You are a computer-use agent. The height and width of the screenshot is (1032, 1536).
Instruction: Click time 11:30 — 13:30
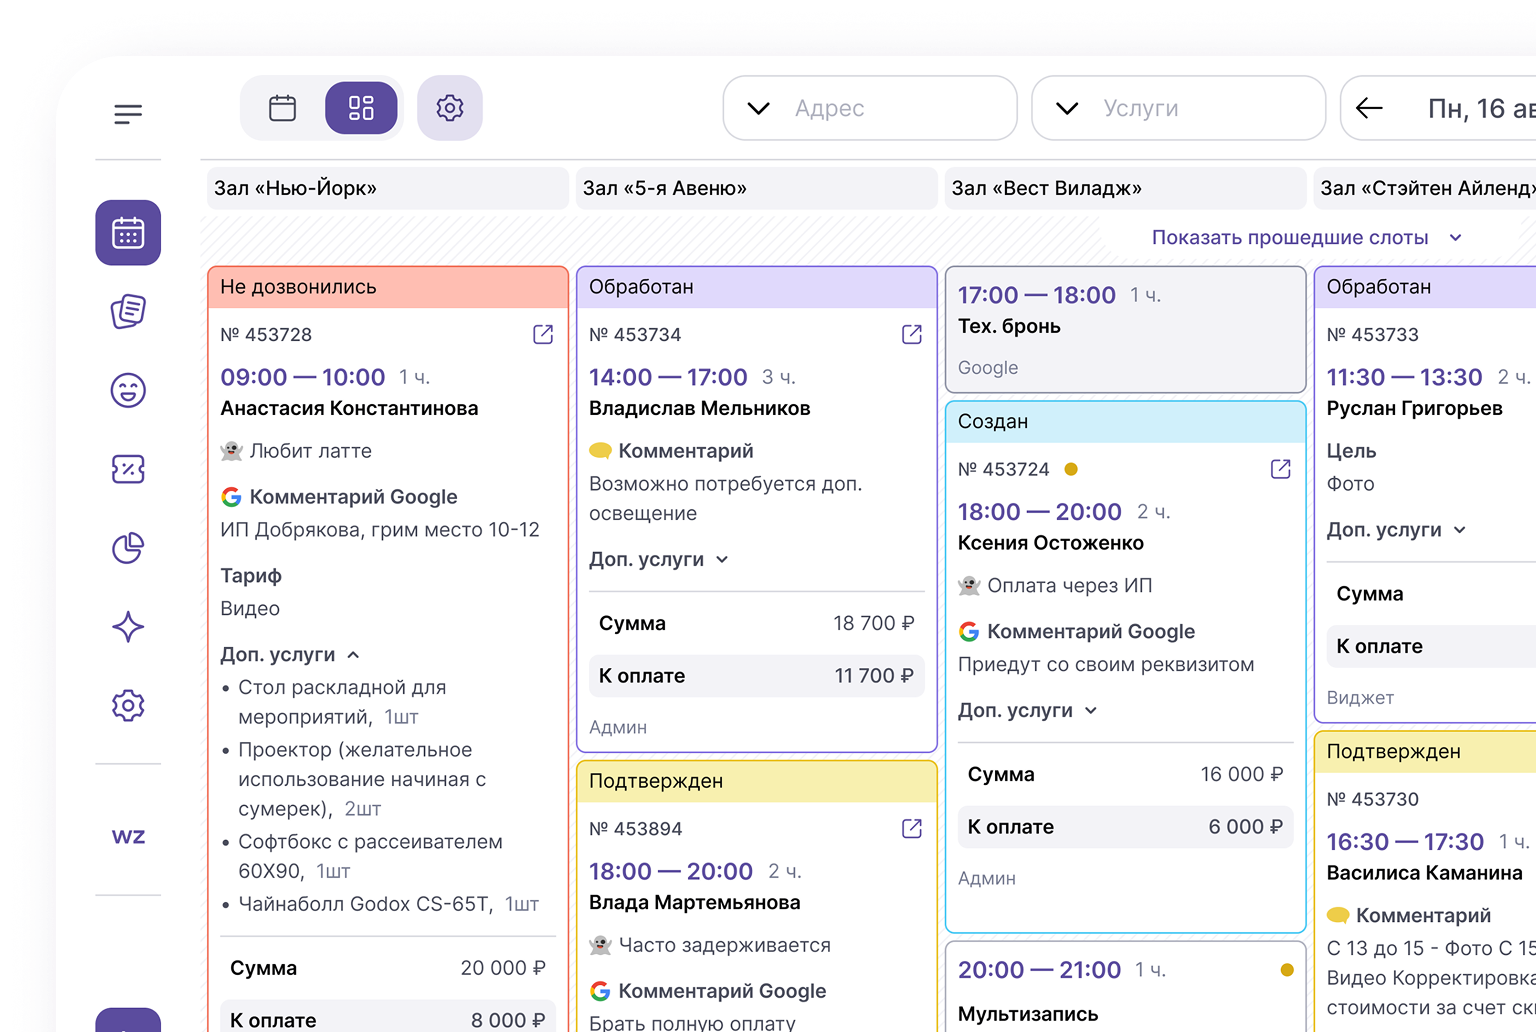pyautogui.click(x=1404, y=377)
